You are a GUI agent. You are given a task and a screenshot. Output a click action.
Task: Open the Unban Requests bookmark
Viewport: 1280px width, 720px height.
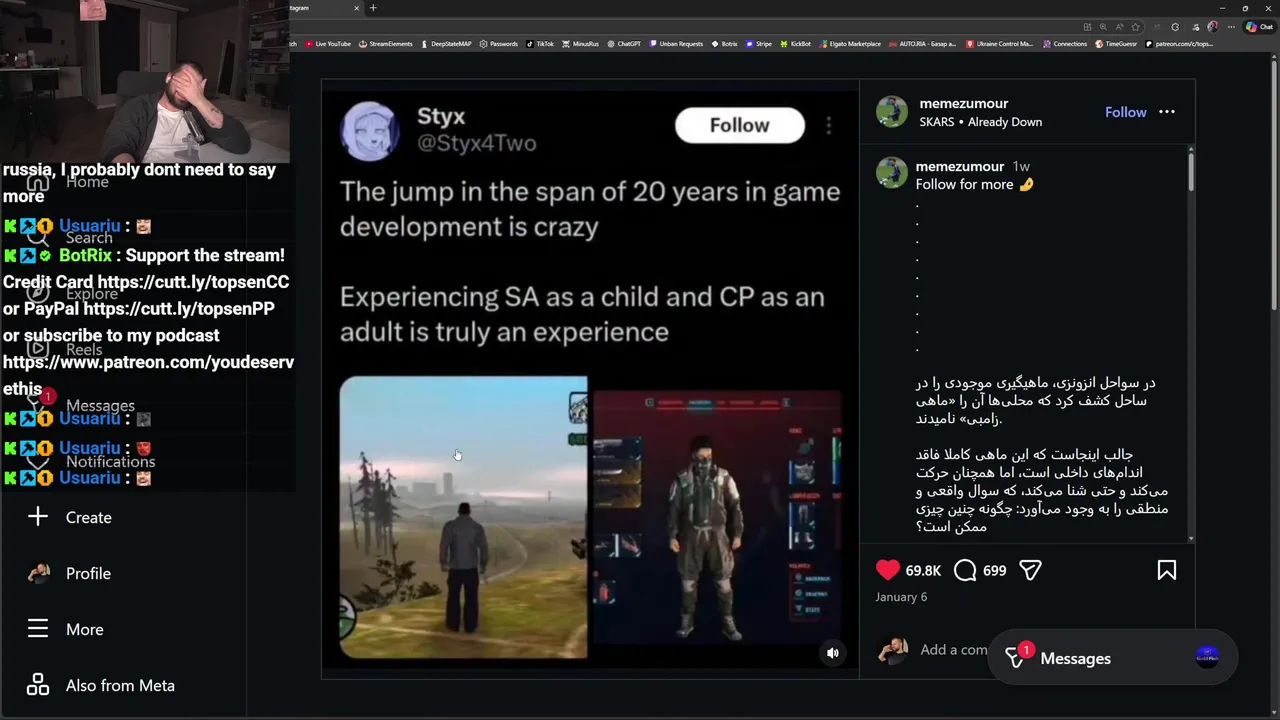pos(676,44)
